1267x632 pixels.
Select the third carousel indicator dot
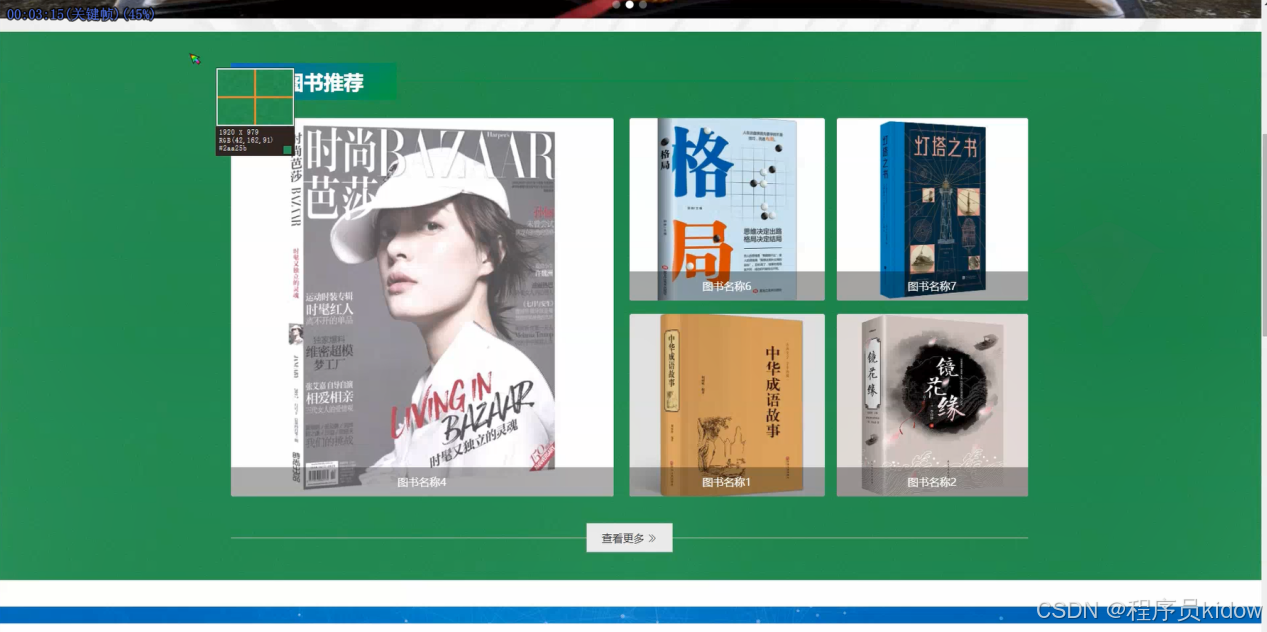point(642,5)
